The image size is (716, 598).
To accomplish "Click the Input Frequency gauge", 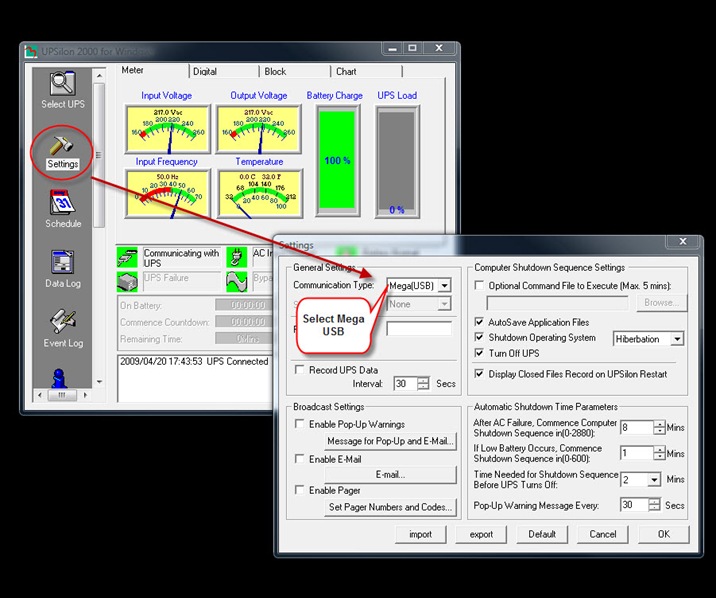I will point(168,194).
